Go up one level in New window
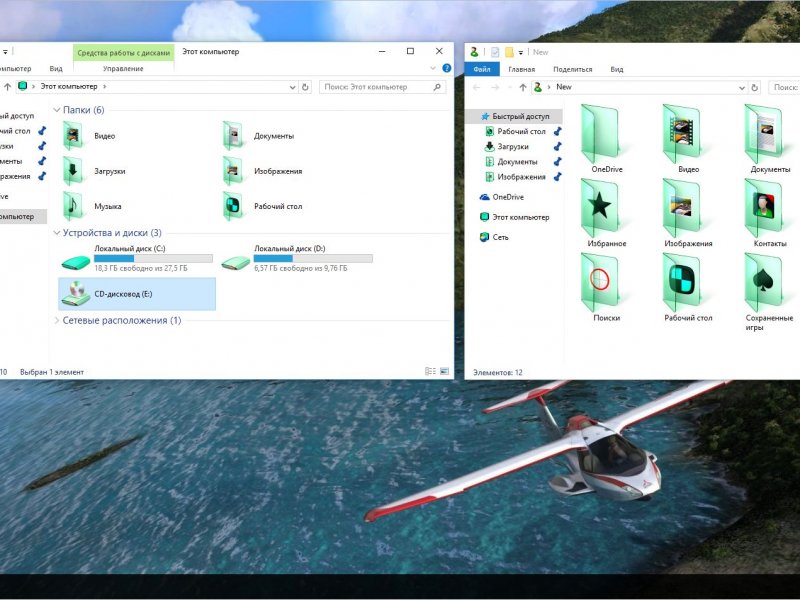 523,87
